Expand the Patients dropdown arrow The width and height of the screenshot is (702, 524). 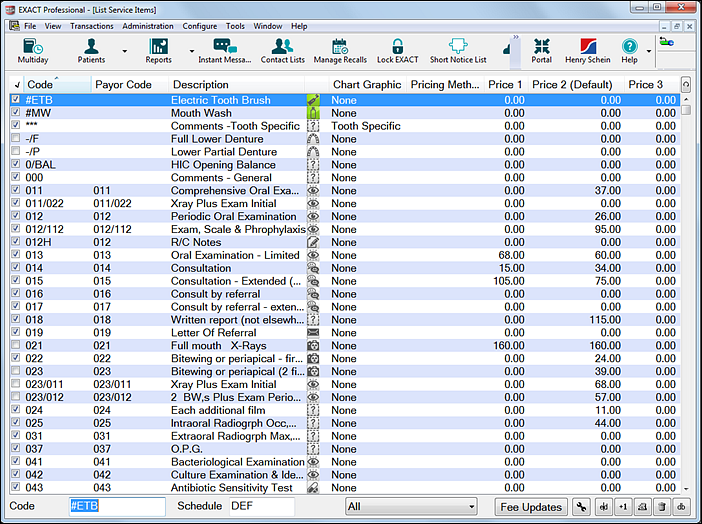point(125,51)
